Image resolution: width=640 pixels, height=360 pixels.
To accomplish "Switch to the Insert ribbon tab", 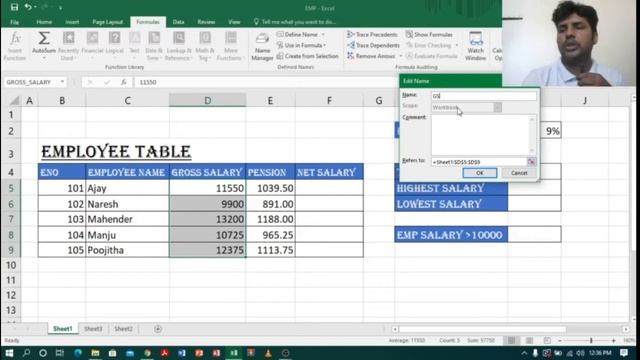I will pos(72,22).
